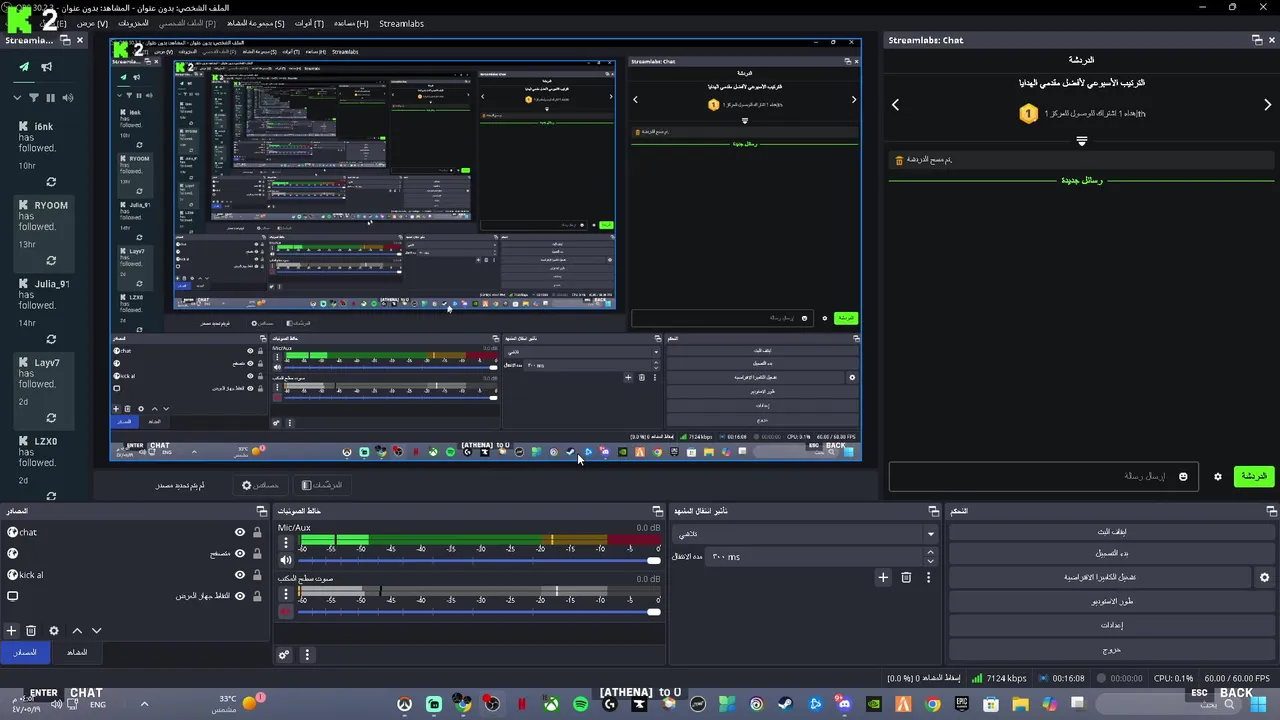Open the Streamlabs menu
Screen dimensions: 1280x720
[401, 23]
